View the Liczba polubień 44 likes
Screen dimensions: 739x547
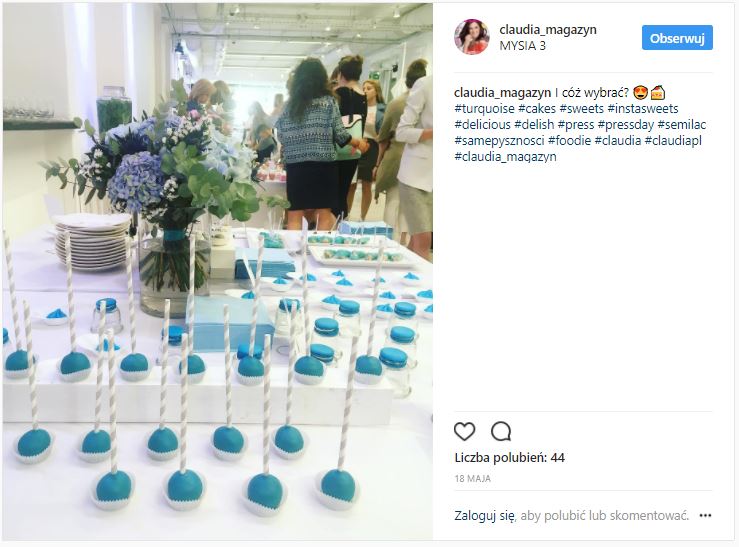pyautogui.click(x=509, y=458)
